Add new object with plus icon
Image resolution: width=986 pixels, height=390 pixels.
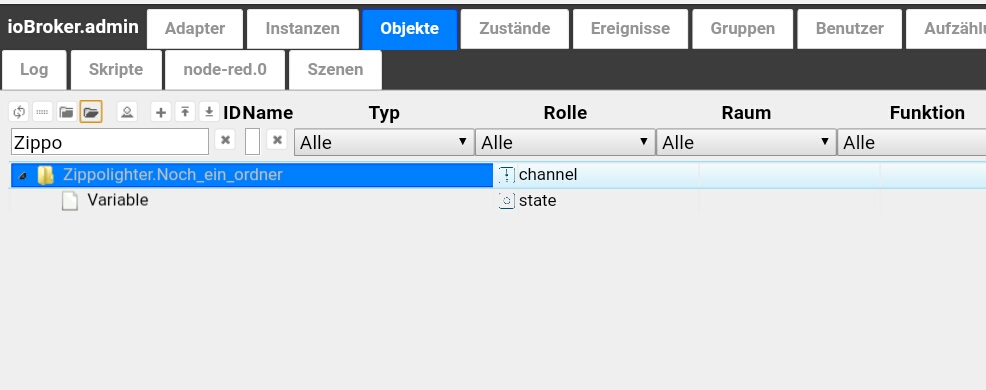pyautogui.click(x=161, y=113)
